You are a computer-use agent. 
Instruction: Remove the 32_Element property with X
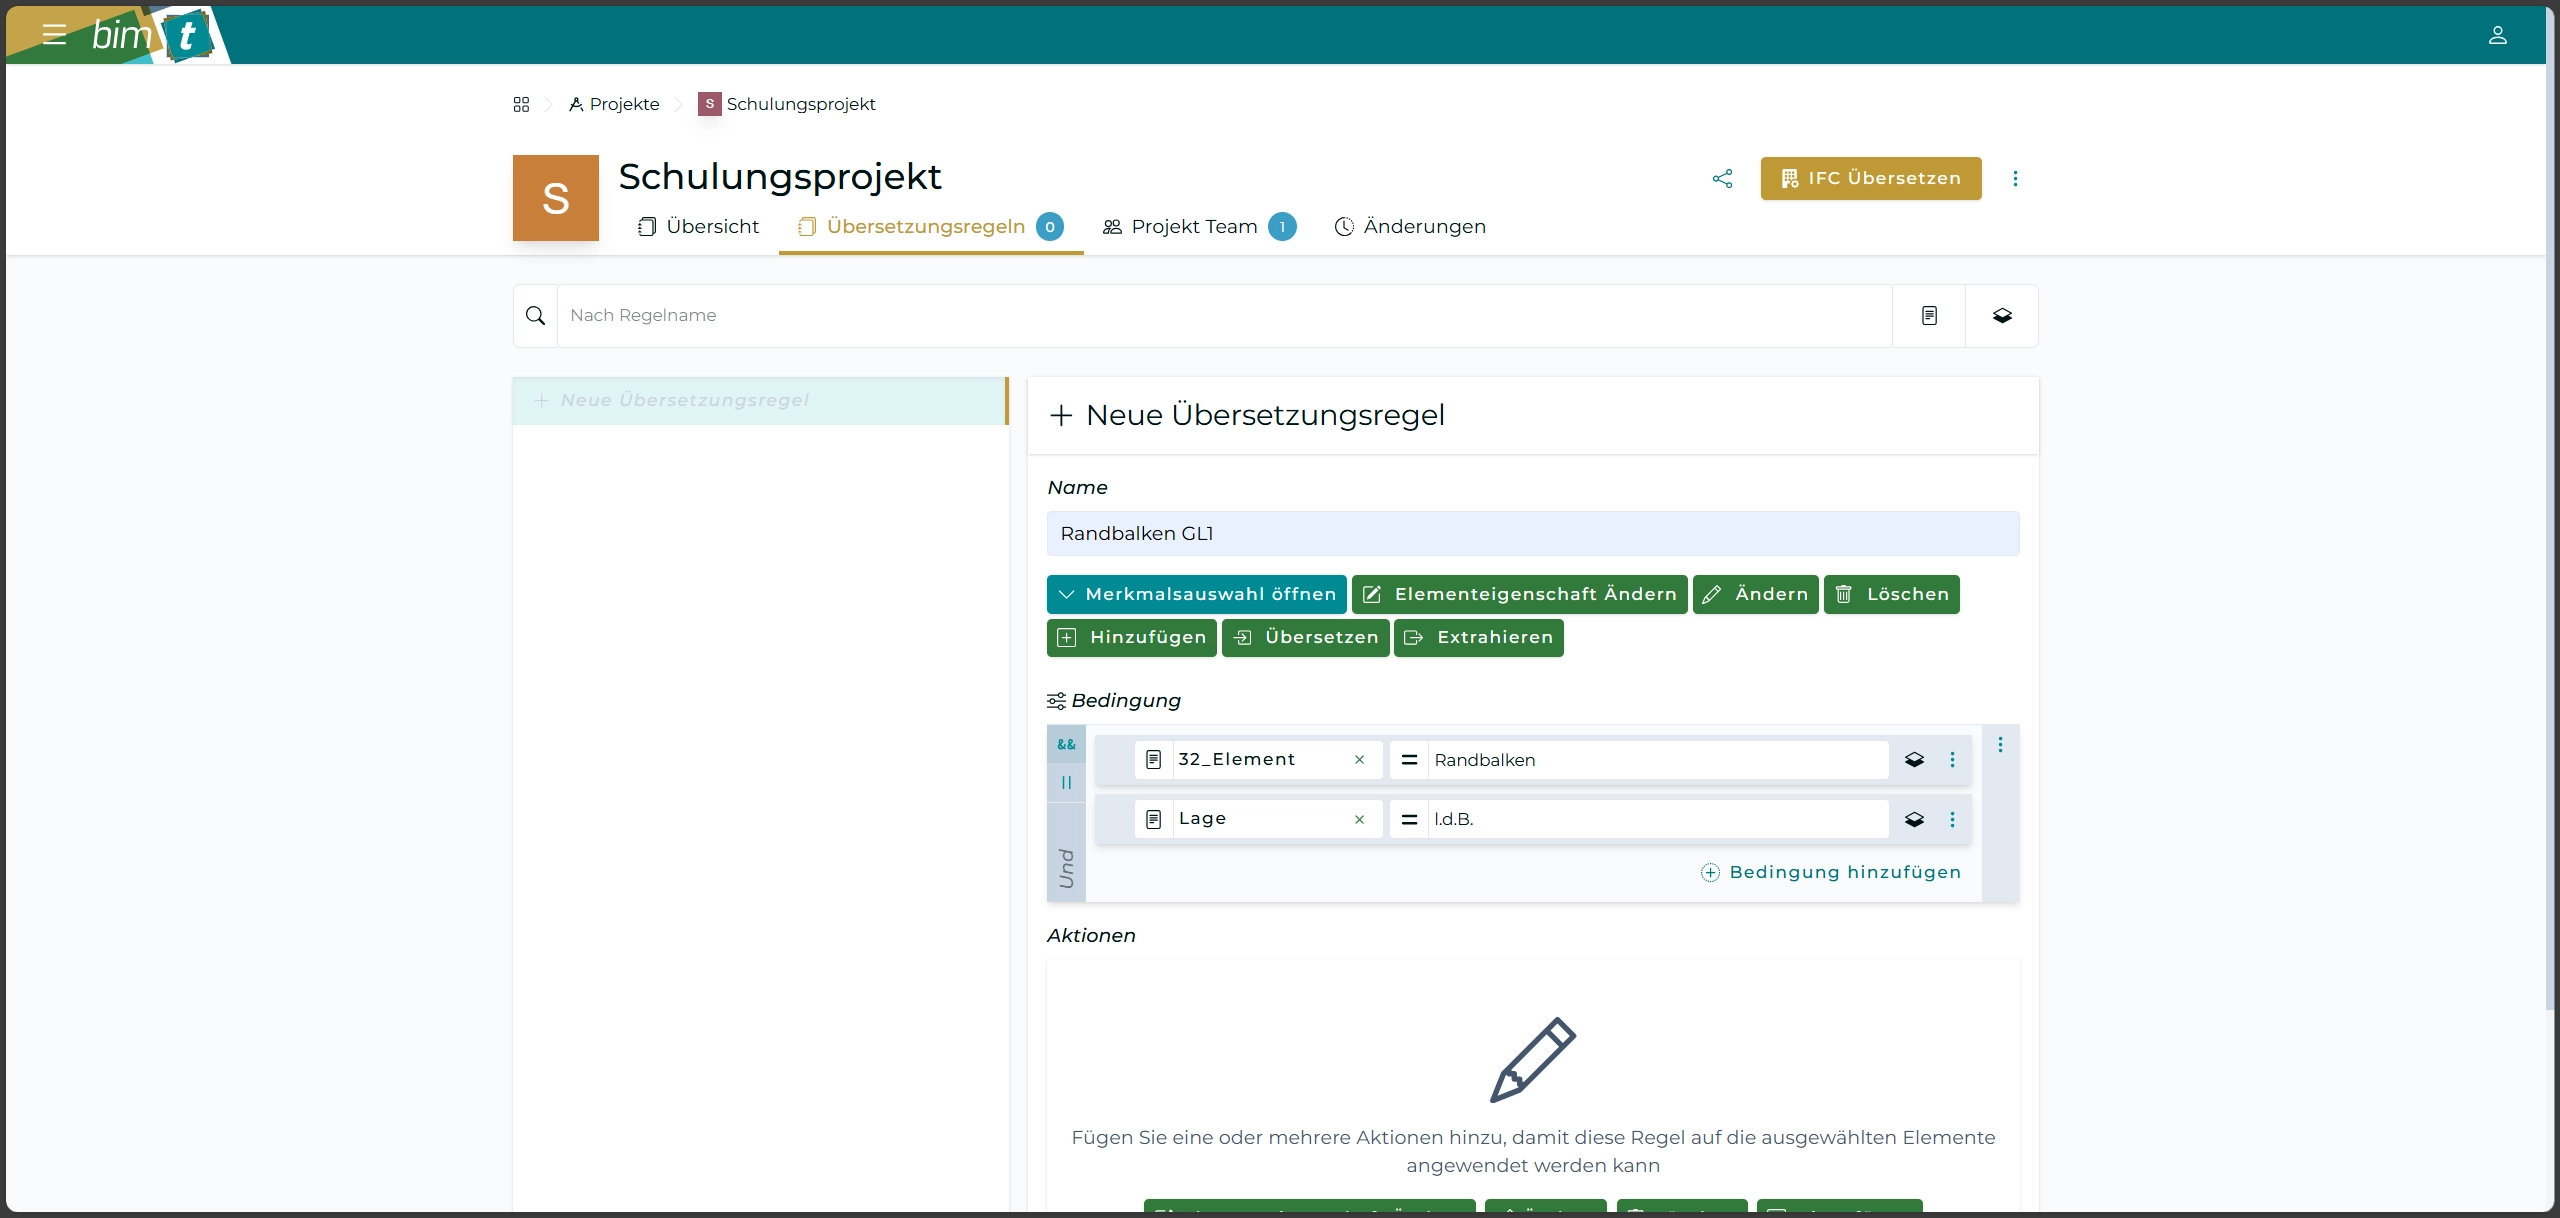[x=1359, y=760]
